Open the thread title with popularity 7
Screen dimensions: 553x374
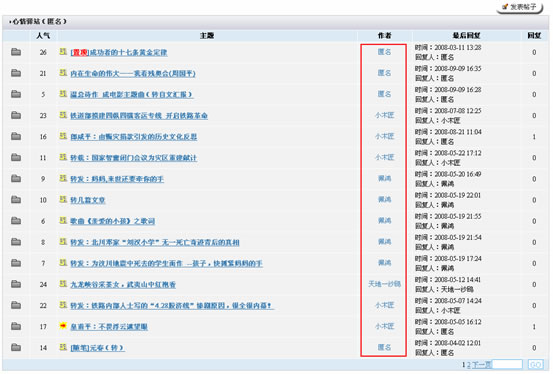coord(166,264)
